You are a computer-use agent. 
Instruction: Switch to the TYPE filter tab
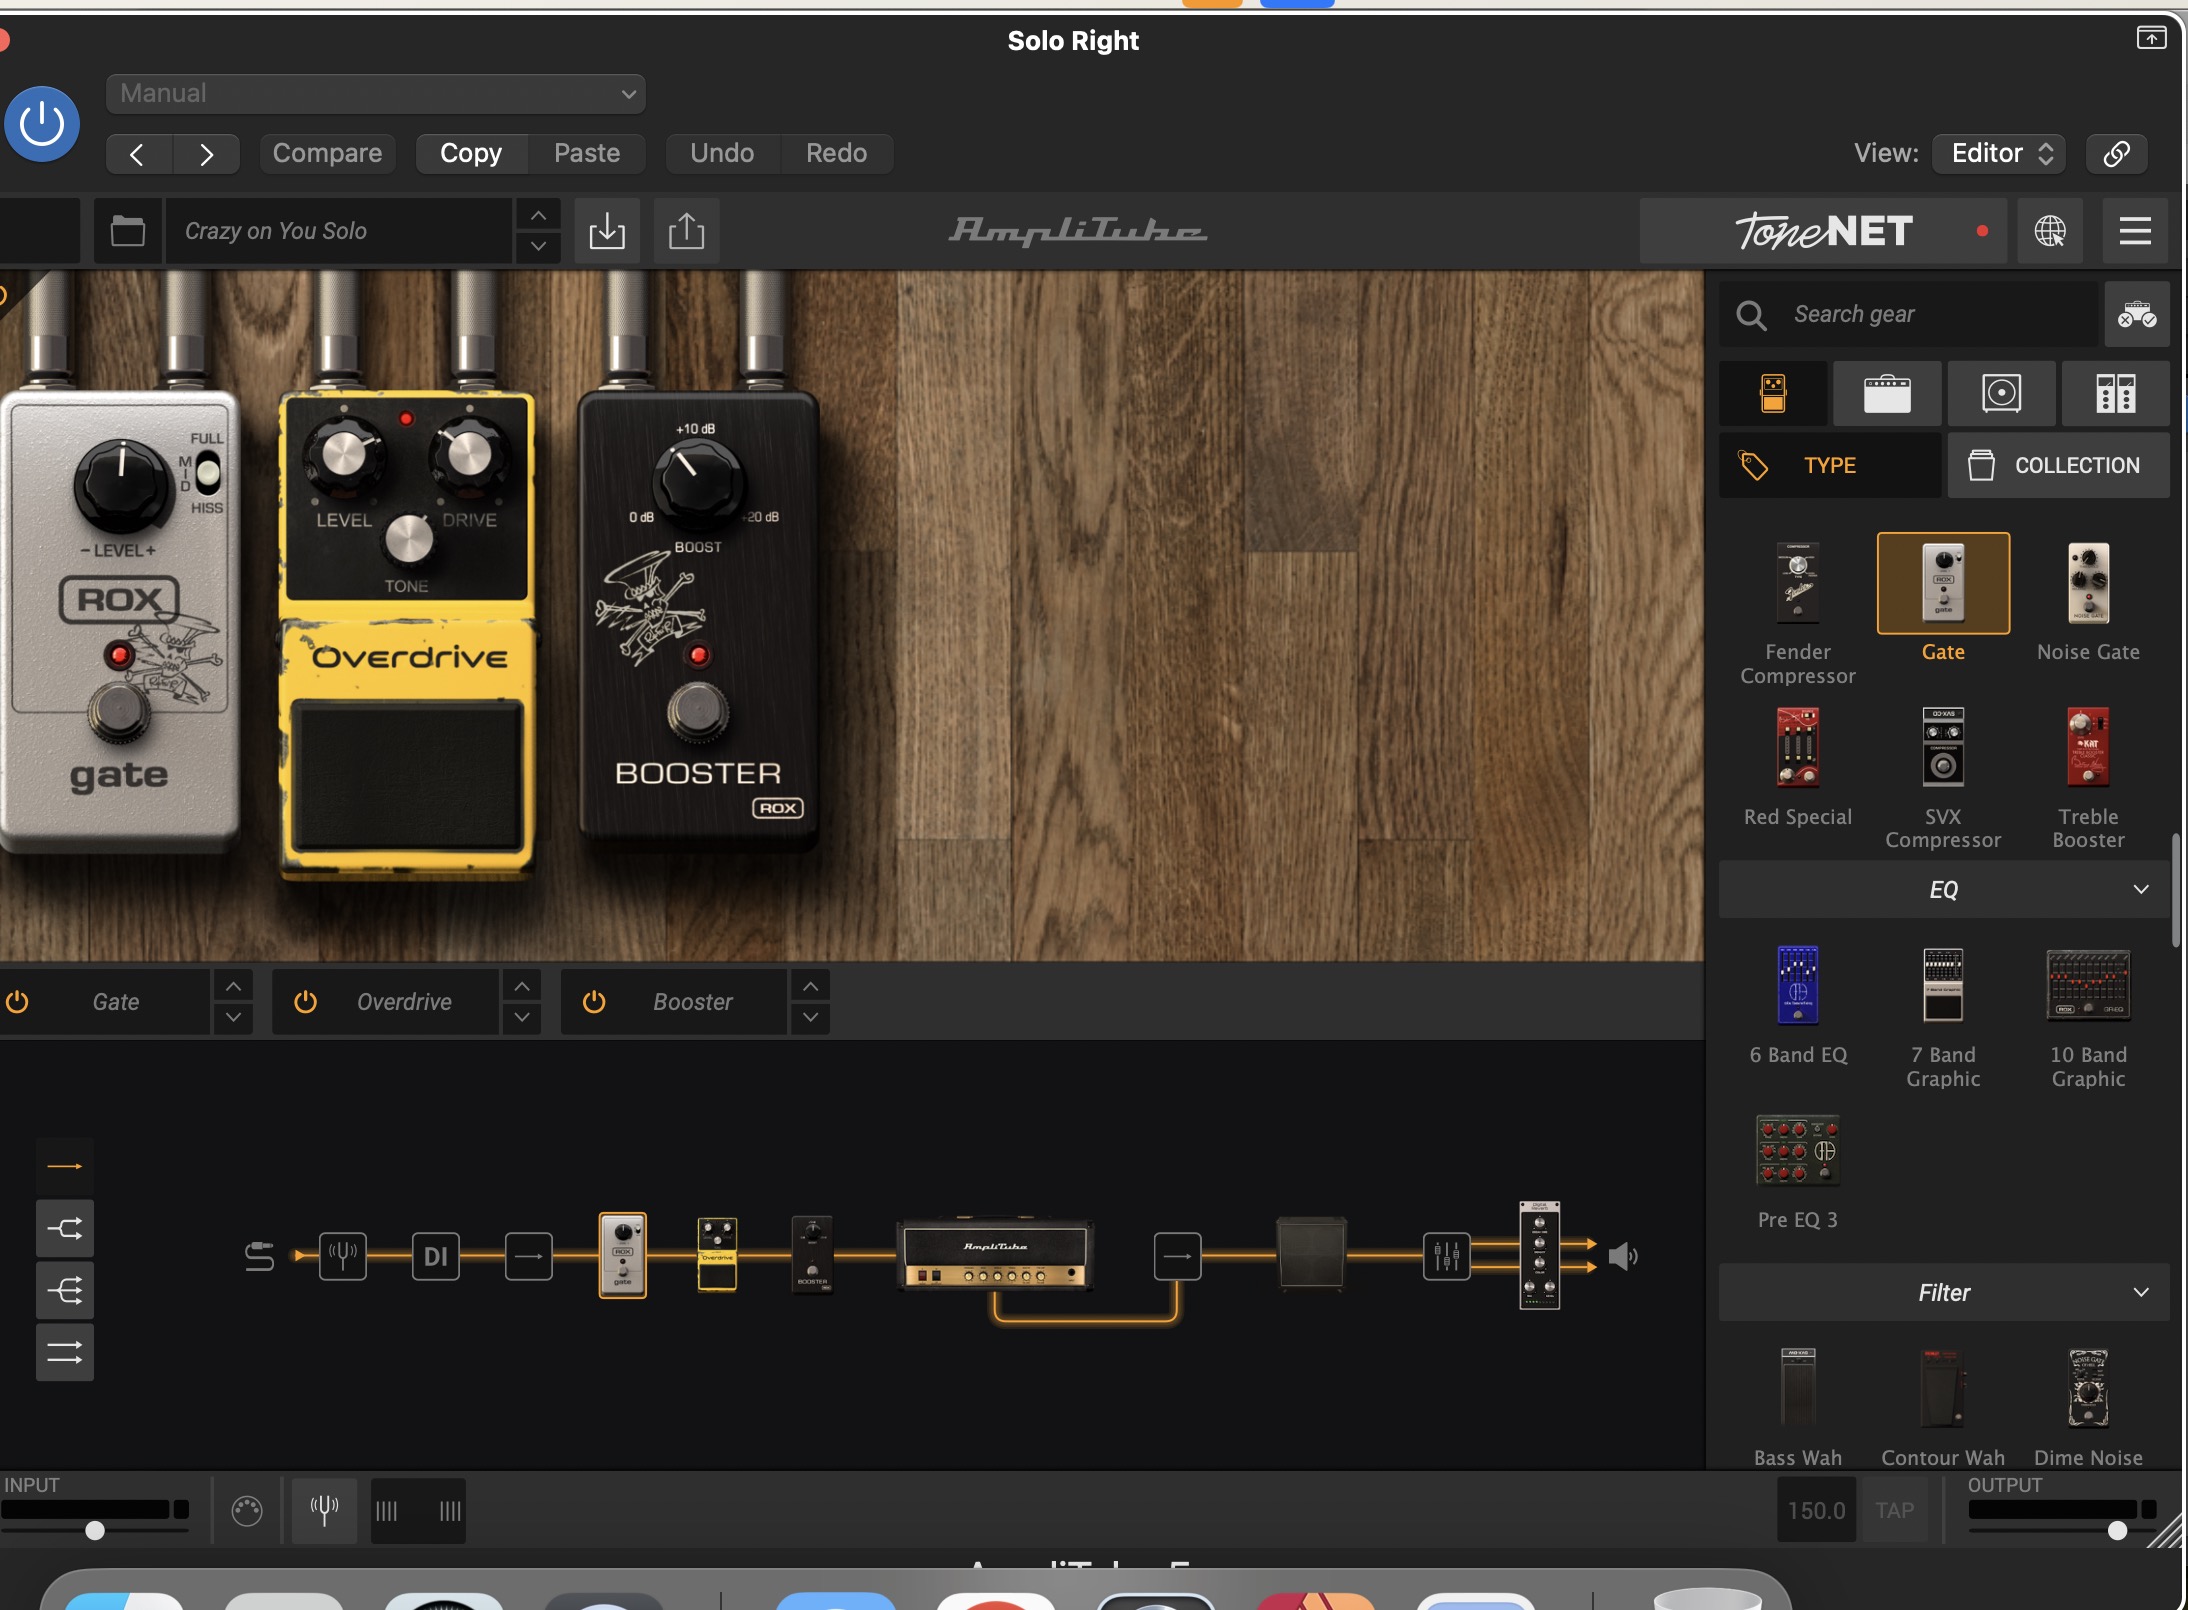tap(1830, 465)
